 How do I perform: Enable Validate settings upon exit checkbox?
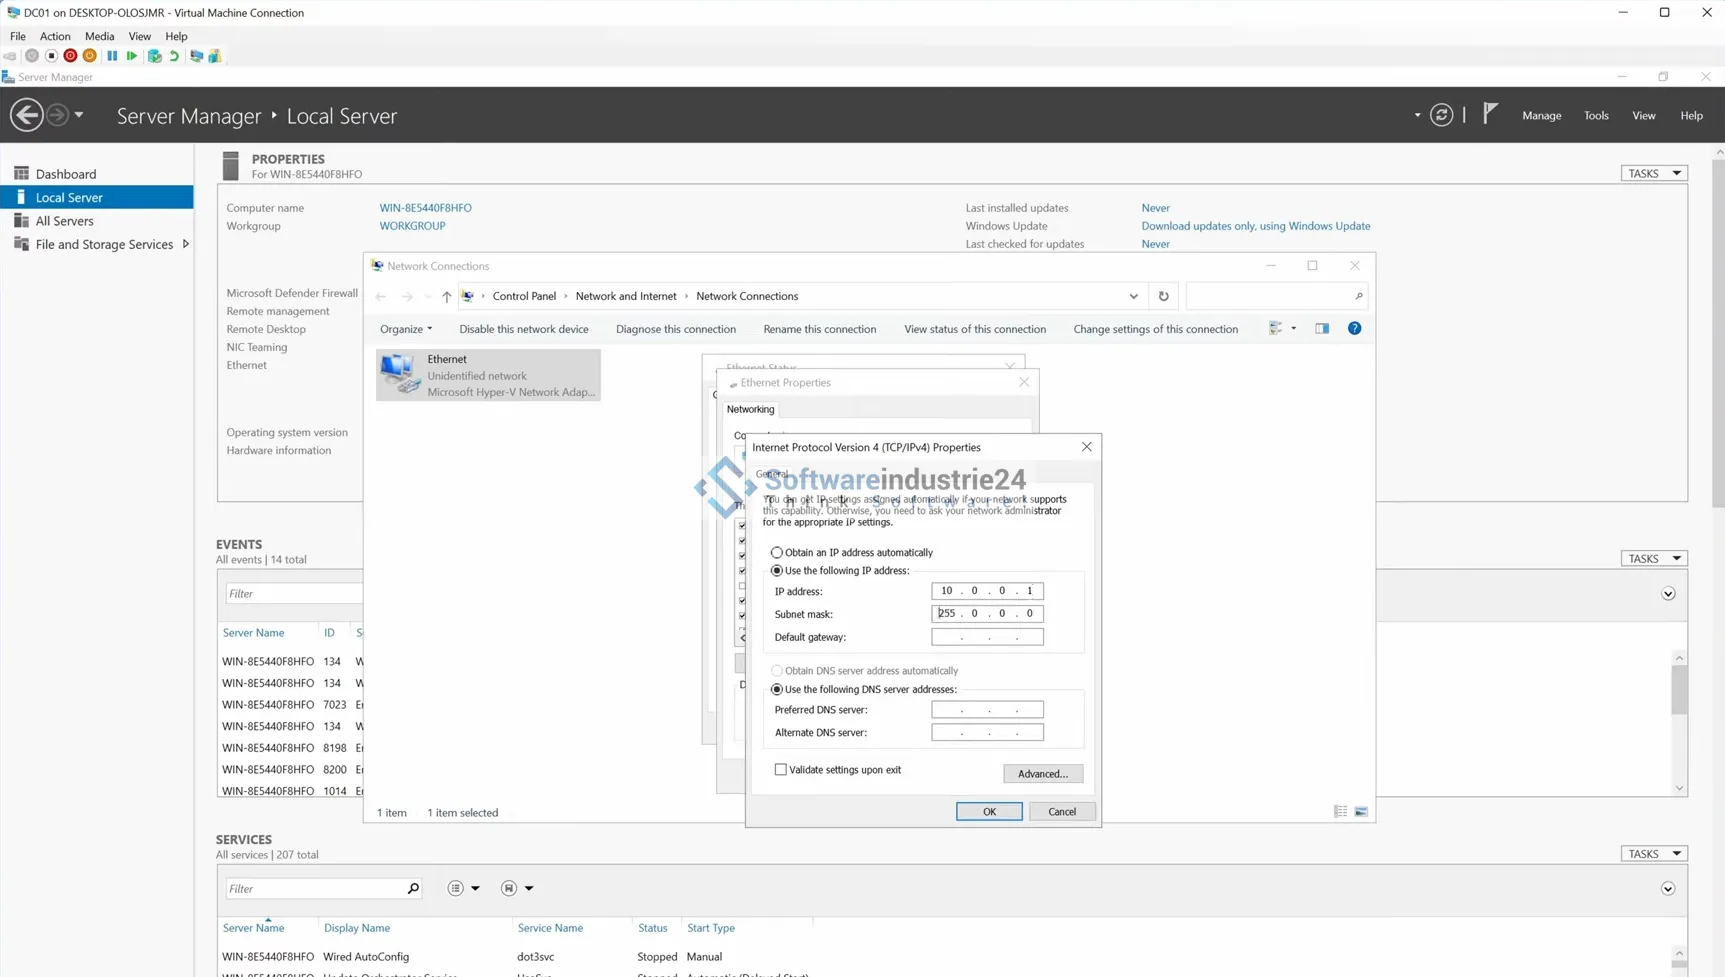(781, 770)
